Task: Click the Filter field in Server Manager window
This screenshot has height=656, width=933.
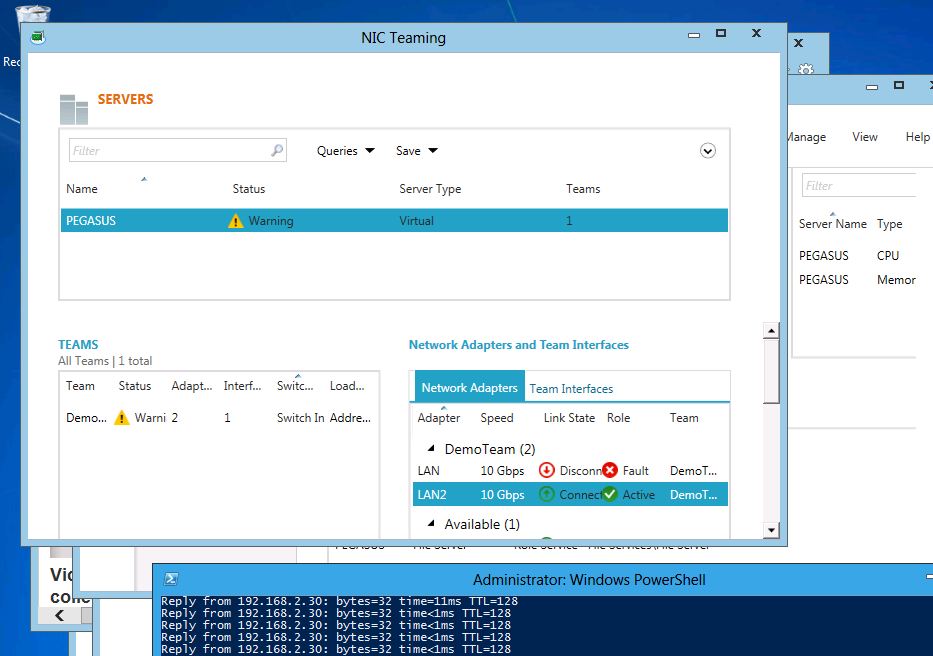Action: pyautogui.click(x=859, y=186)
